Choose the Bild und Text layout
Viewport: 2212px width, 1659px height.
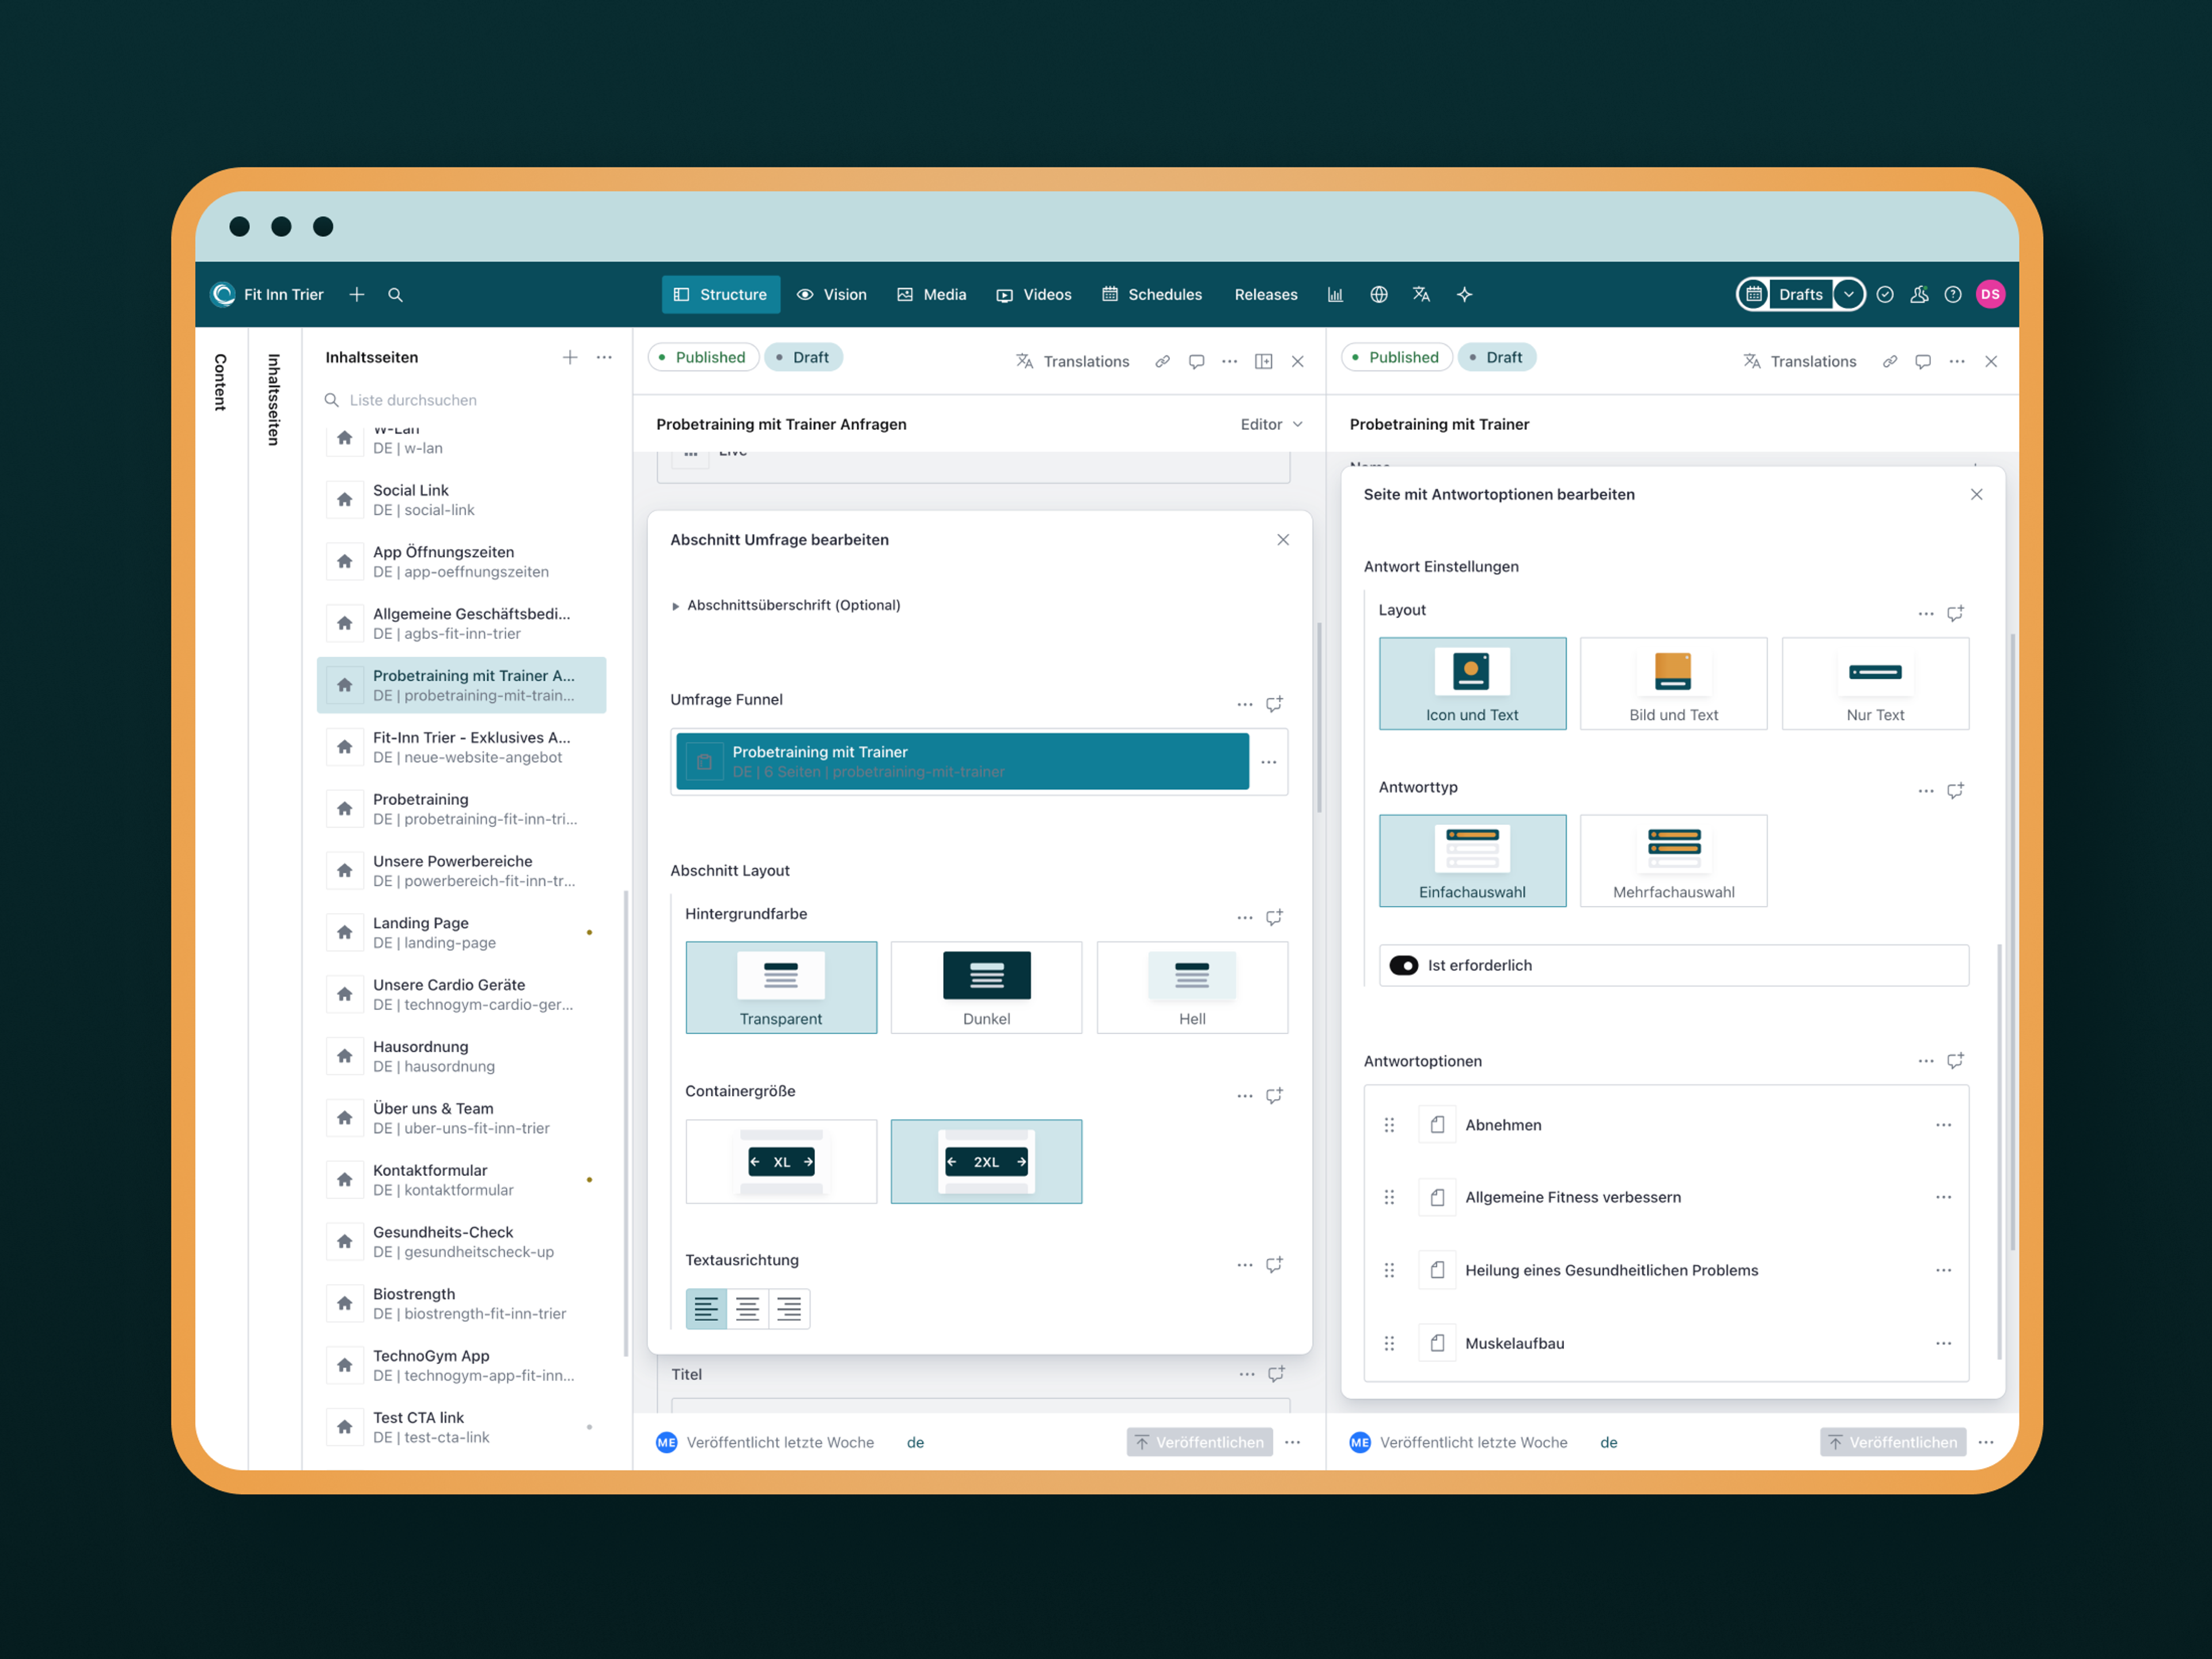pos(1673,684)
